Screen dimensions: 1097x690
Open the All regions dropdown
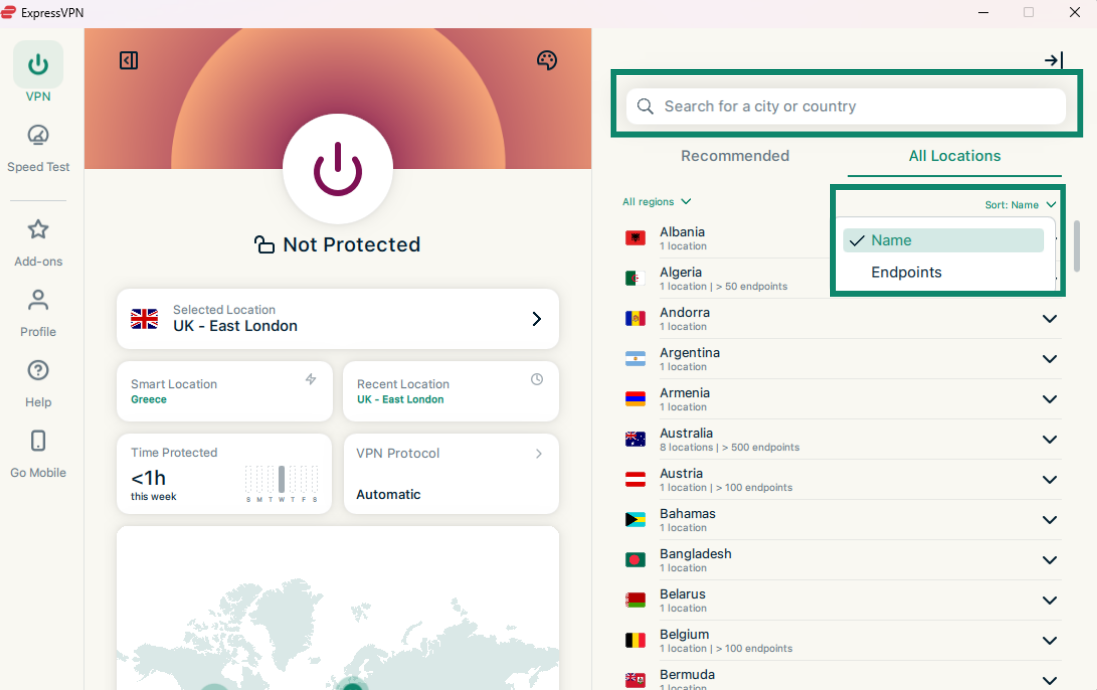pyautogui.click(x=656, y=202)
